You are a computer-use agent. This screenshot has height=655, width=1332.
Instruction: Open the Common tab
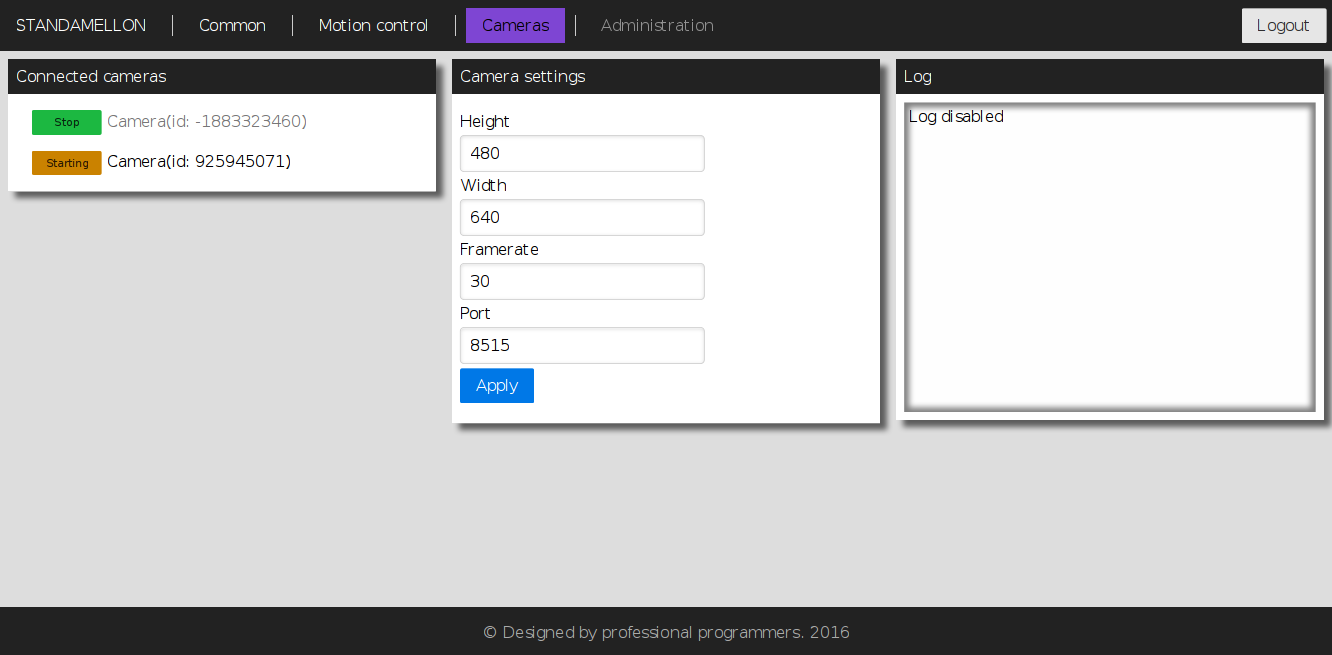click(232, 25)
